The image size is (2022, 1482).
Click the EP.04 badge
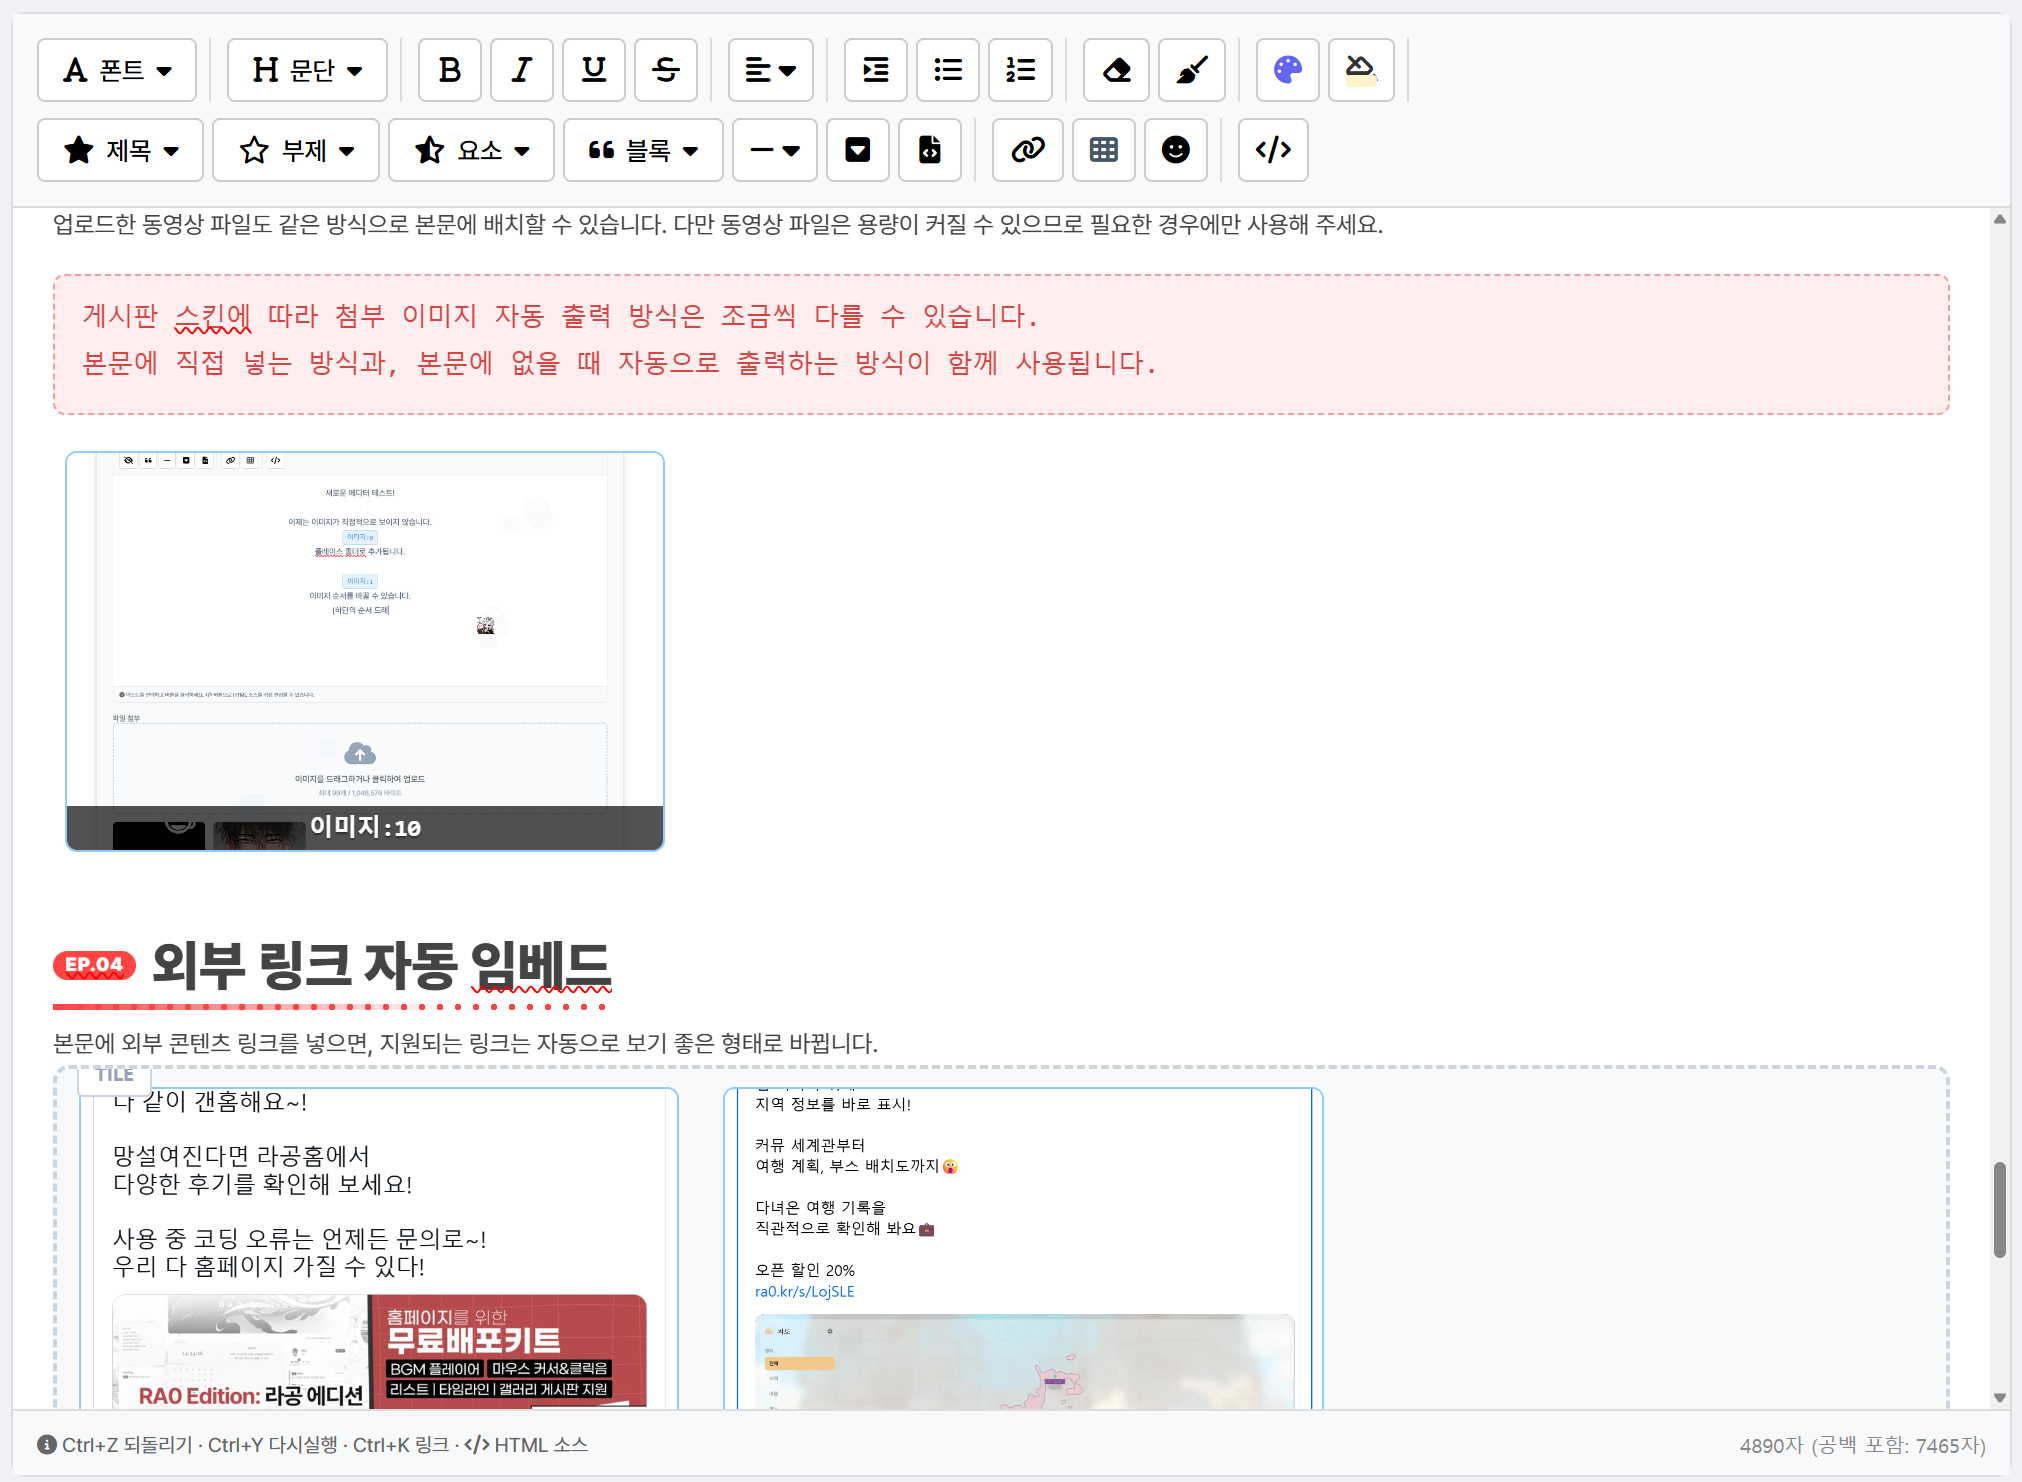click(x=94, y=965)
